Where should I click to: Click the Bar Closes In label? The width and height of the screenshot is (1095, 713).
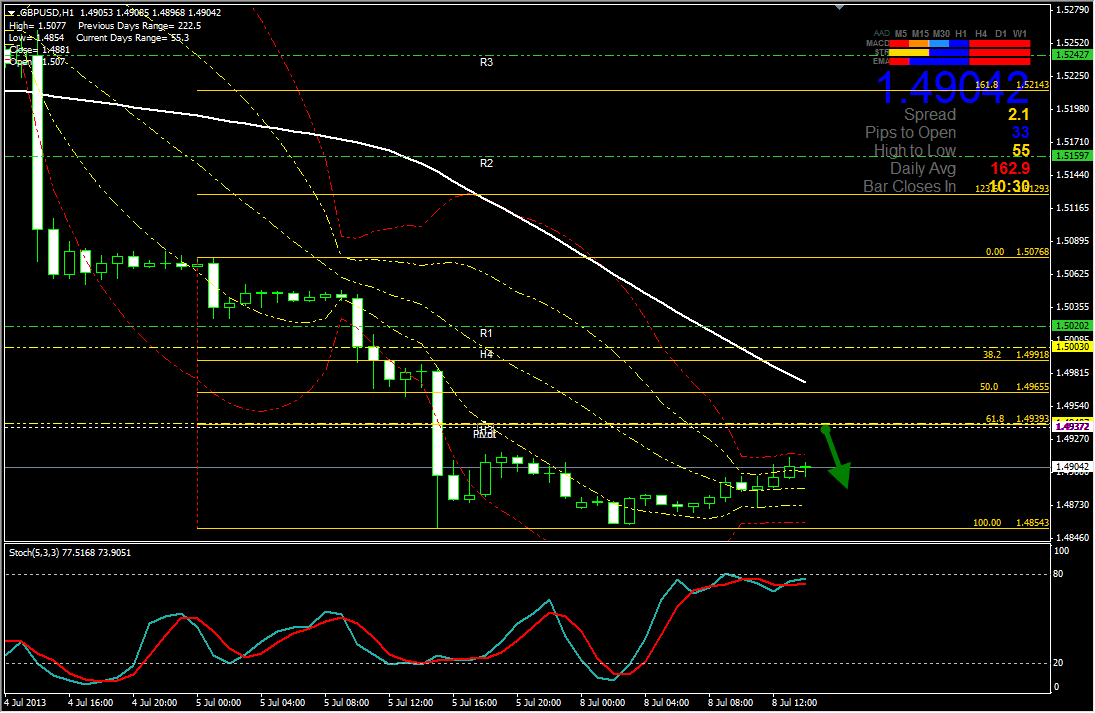pos(909,186)
